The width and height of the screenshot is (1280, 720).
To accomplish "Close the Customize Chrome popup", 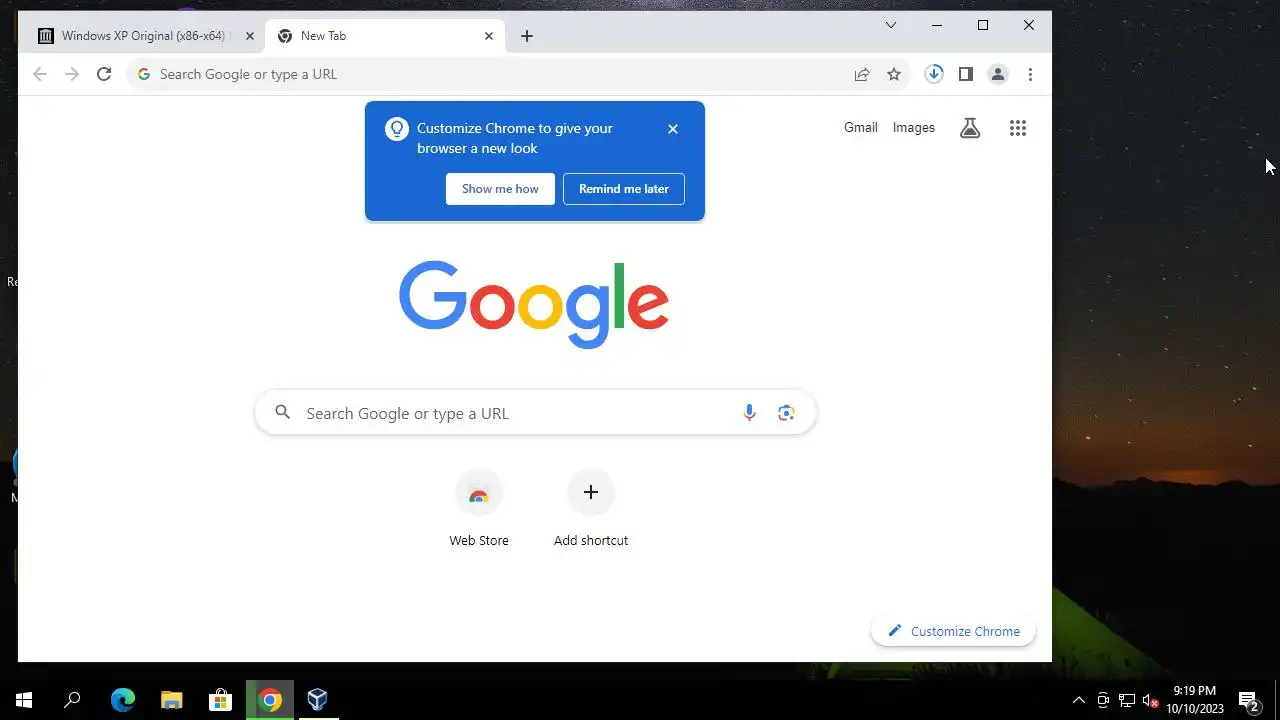I will pos(673,129).
